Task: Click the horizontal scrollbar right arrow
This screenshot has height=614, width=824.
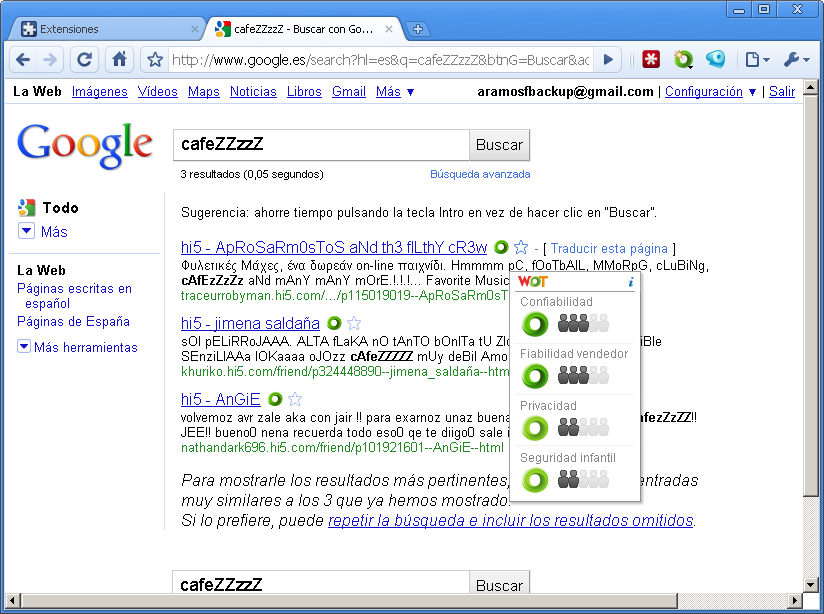Action: click(795, 600)
